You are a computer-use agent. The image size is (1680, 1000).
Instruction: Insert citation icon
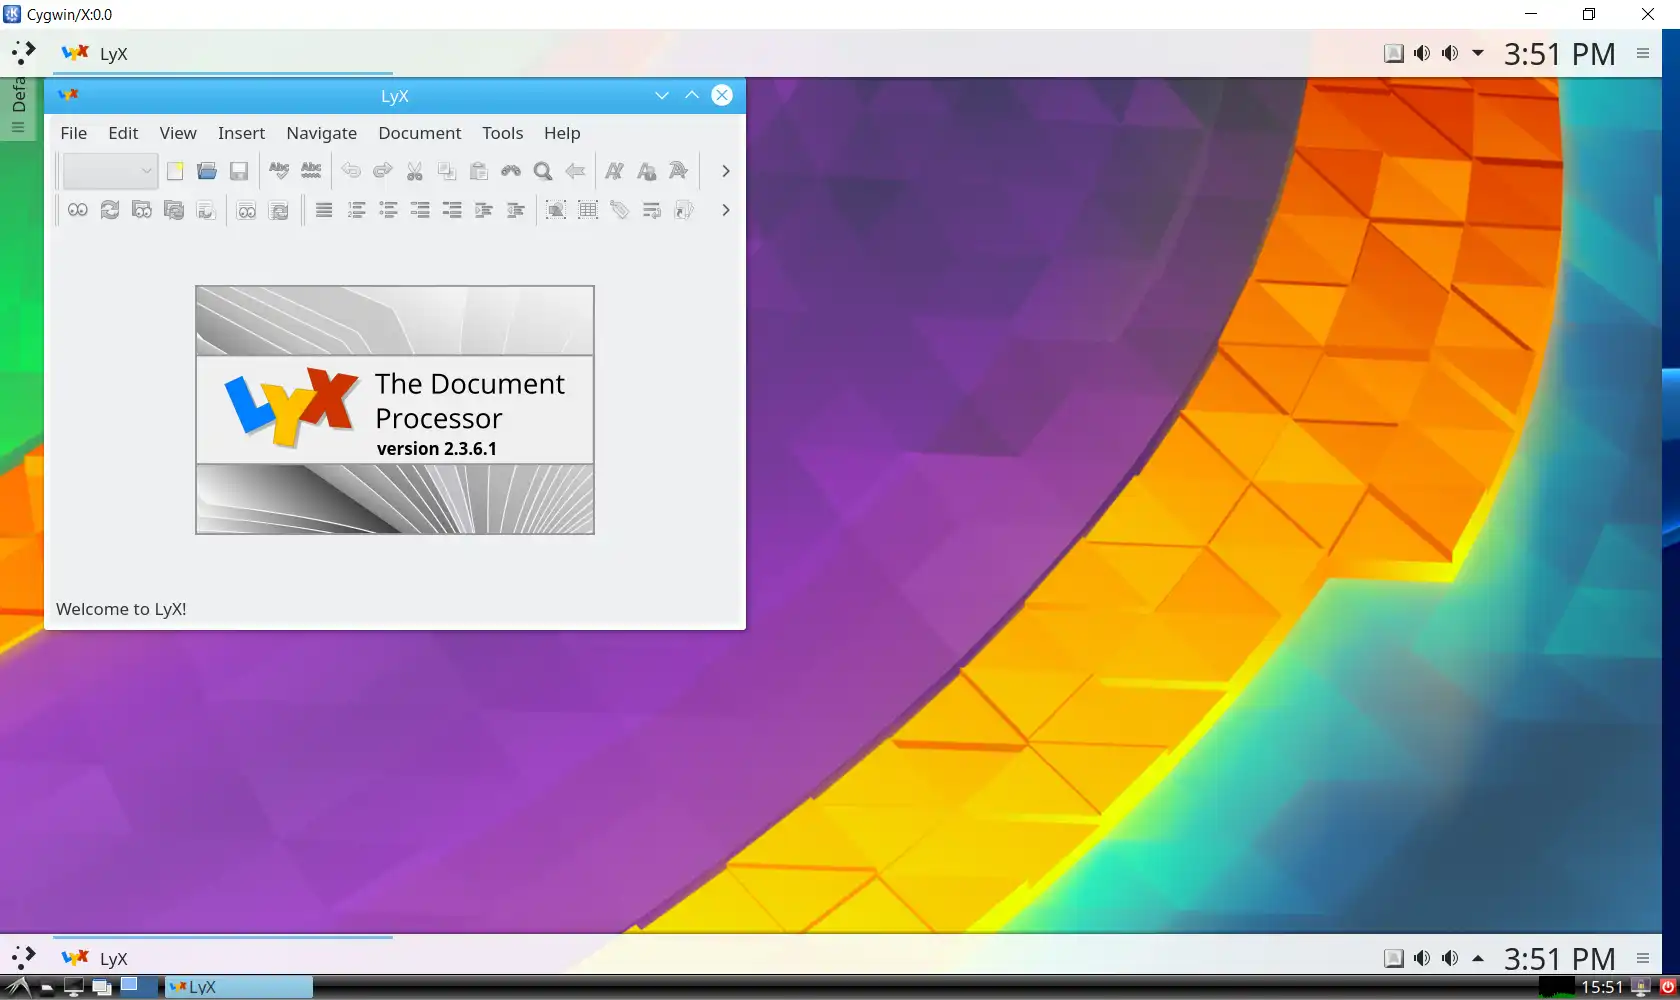684,210
